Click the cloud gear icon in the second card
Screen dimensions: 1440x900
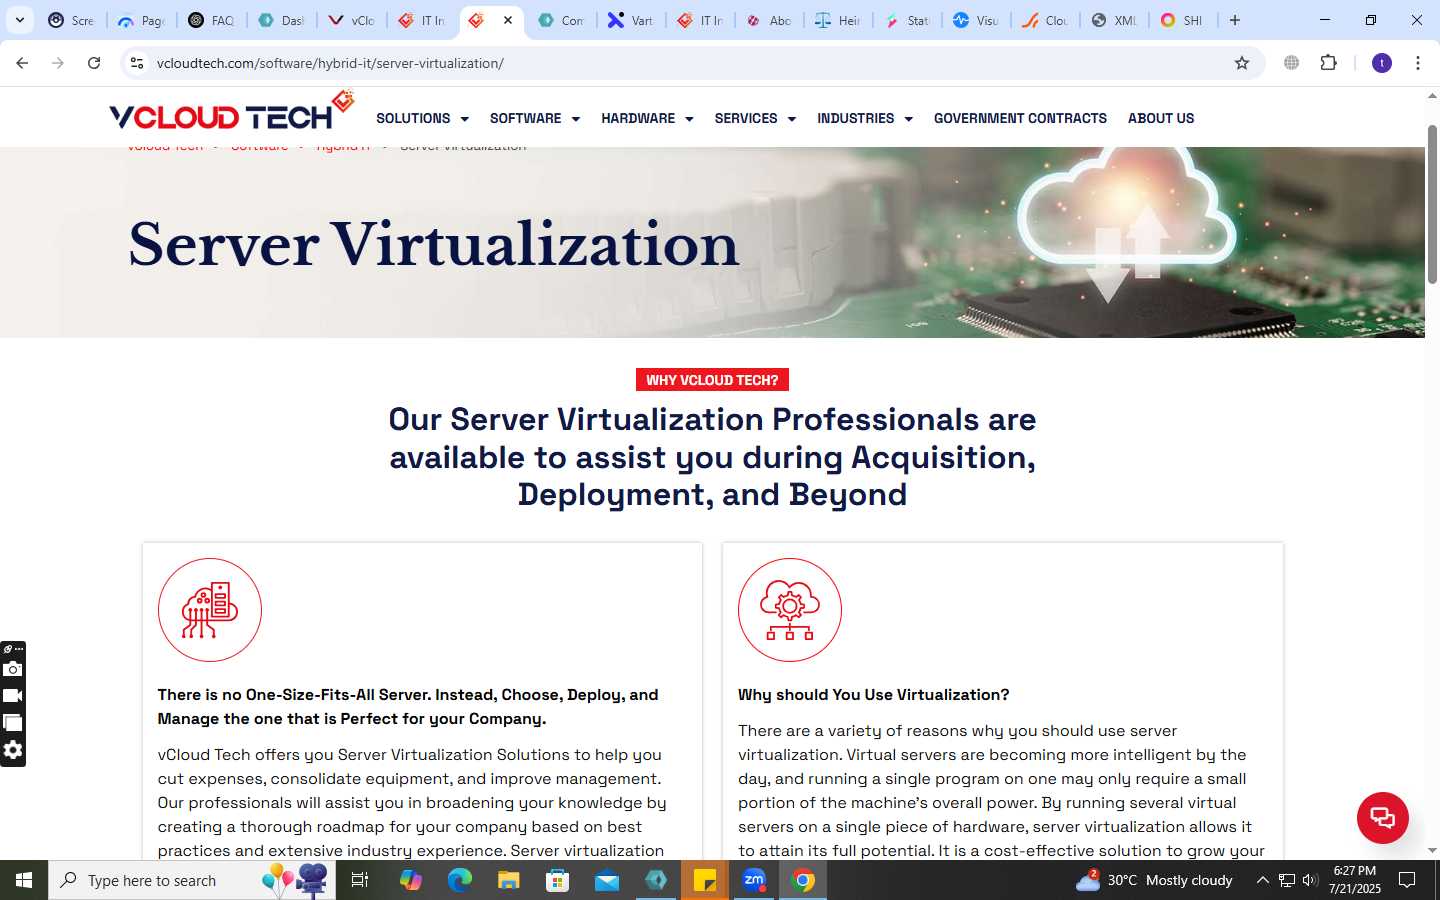pyautogui.click(x=790, y=610)
